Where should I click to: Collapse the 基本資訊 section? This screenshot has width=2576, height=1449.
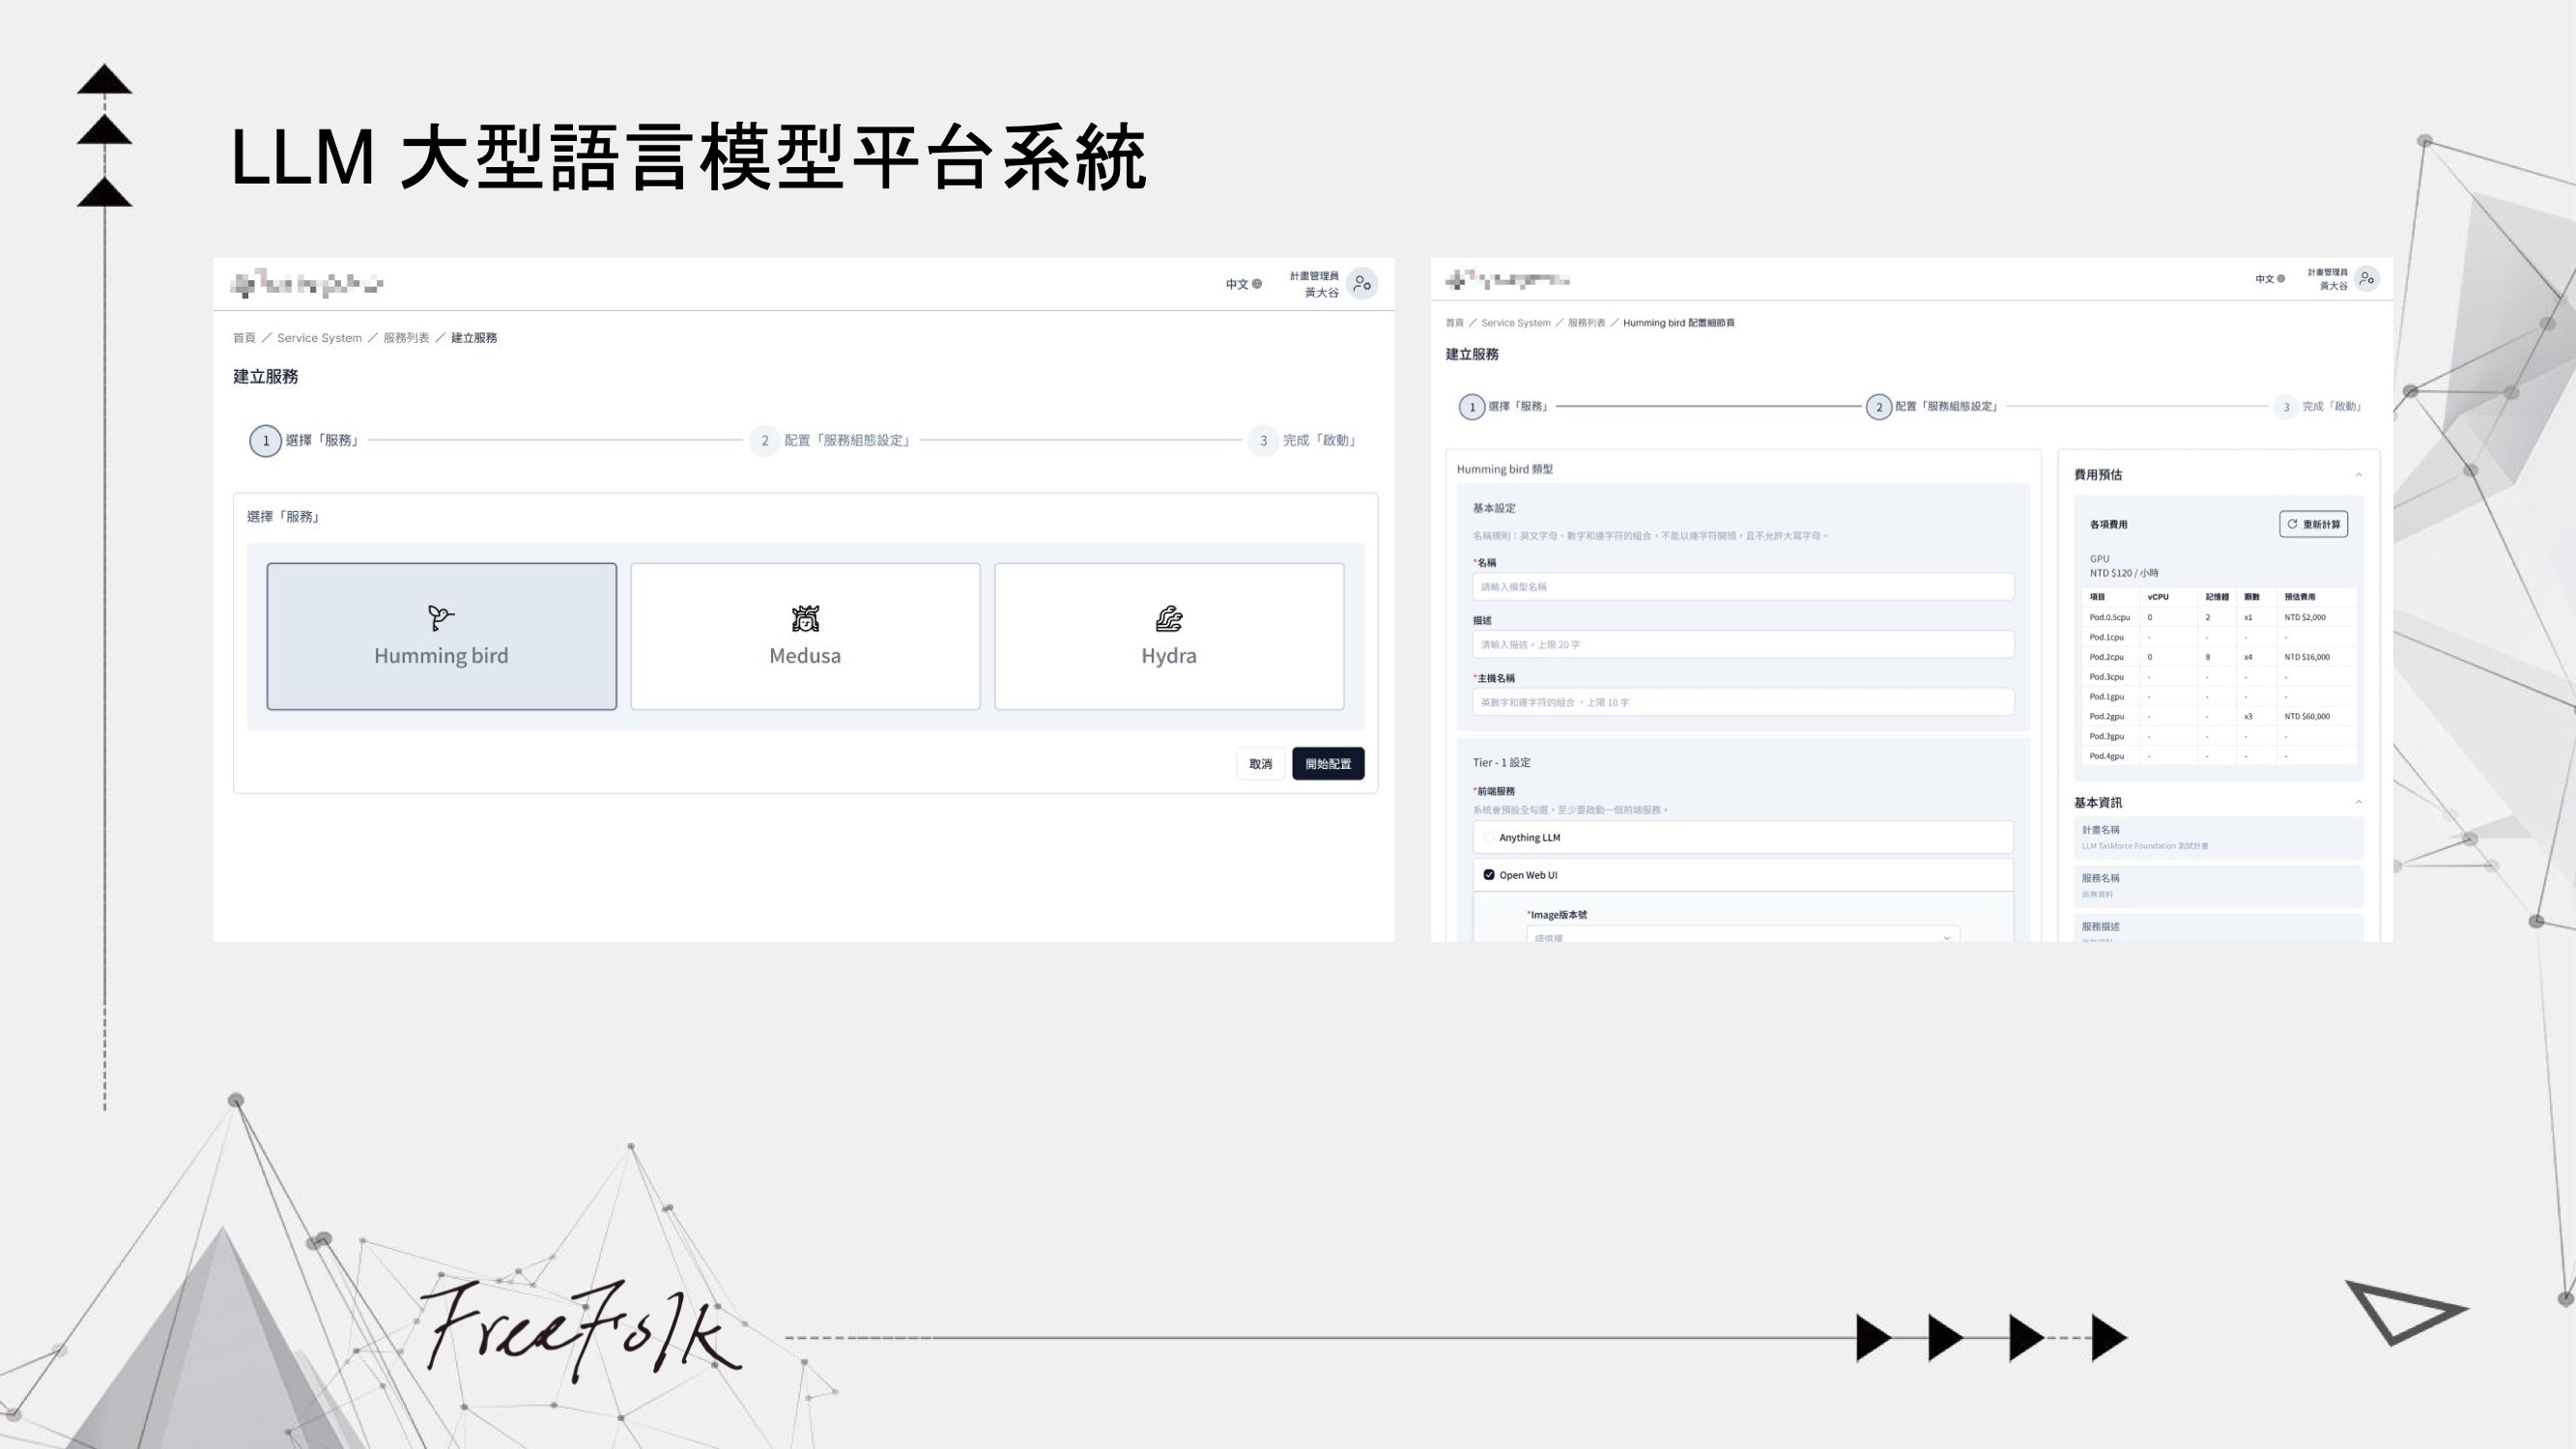coord(2359,801)
